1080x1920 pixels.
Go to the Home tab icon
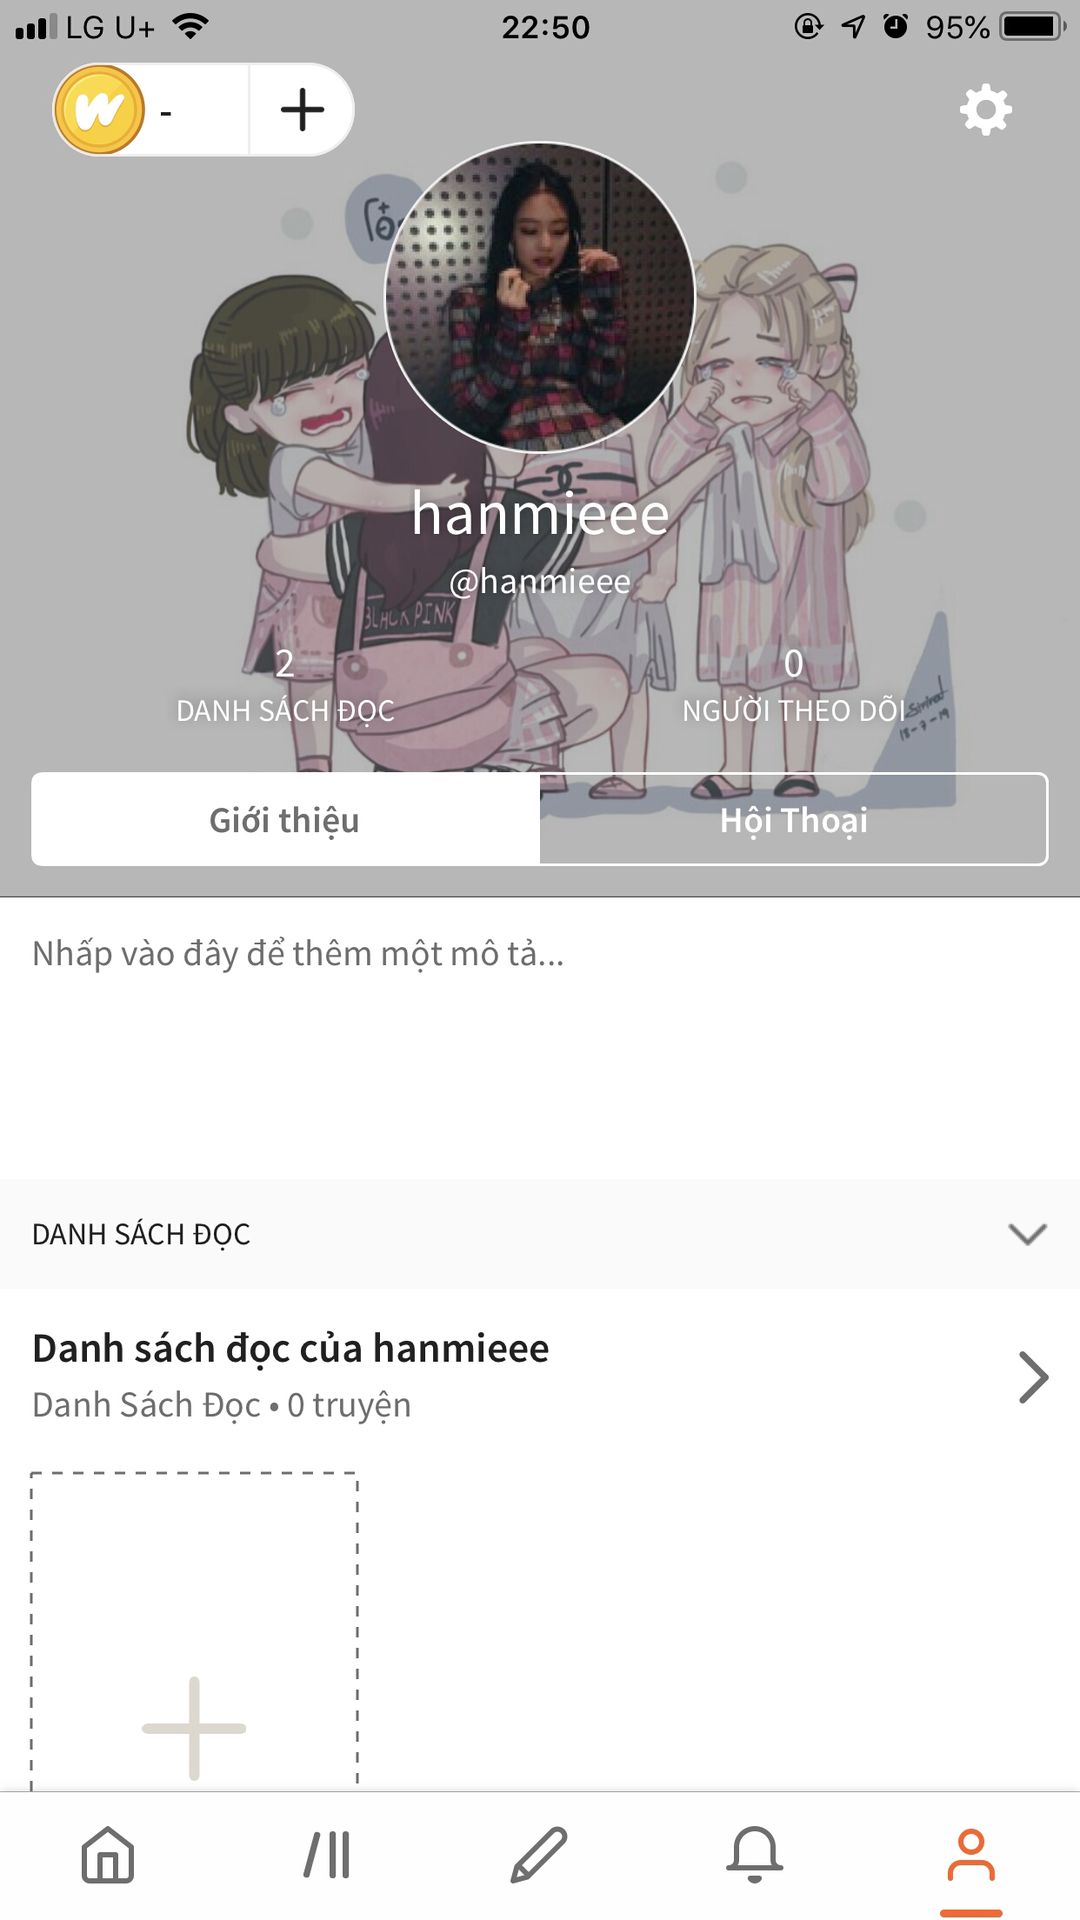108,1855
